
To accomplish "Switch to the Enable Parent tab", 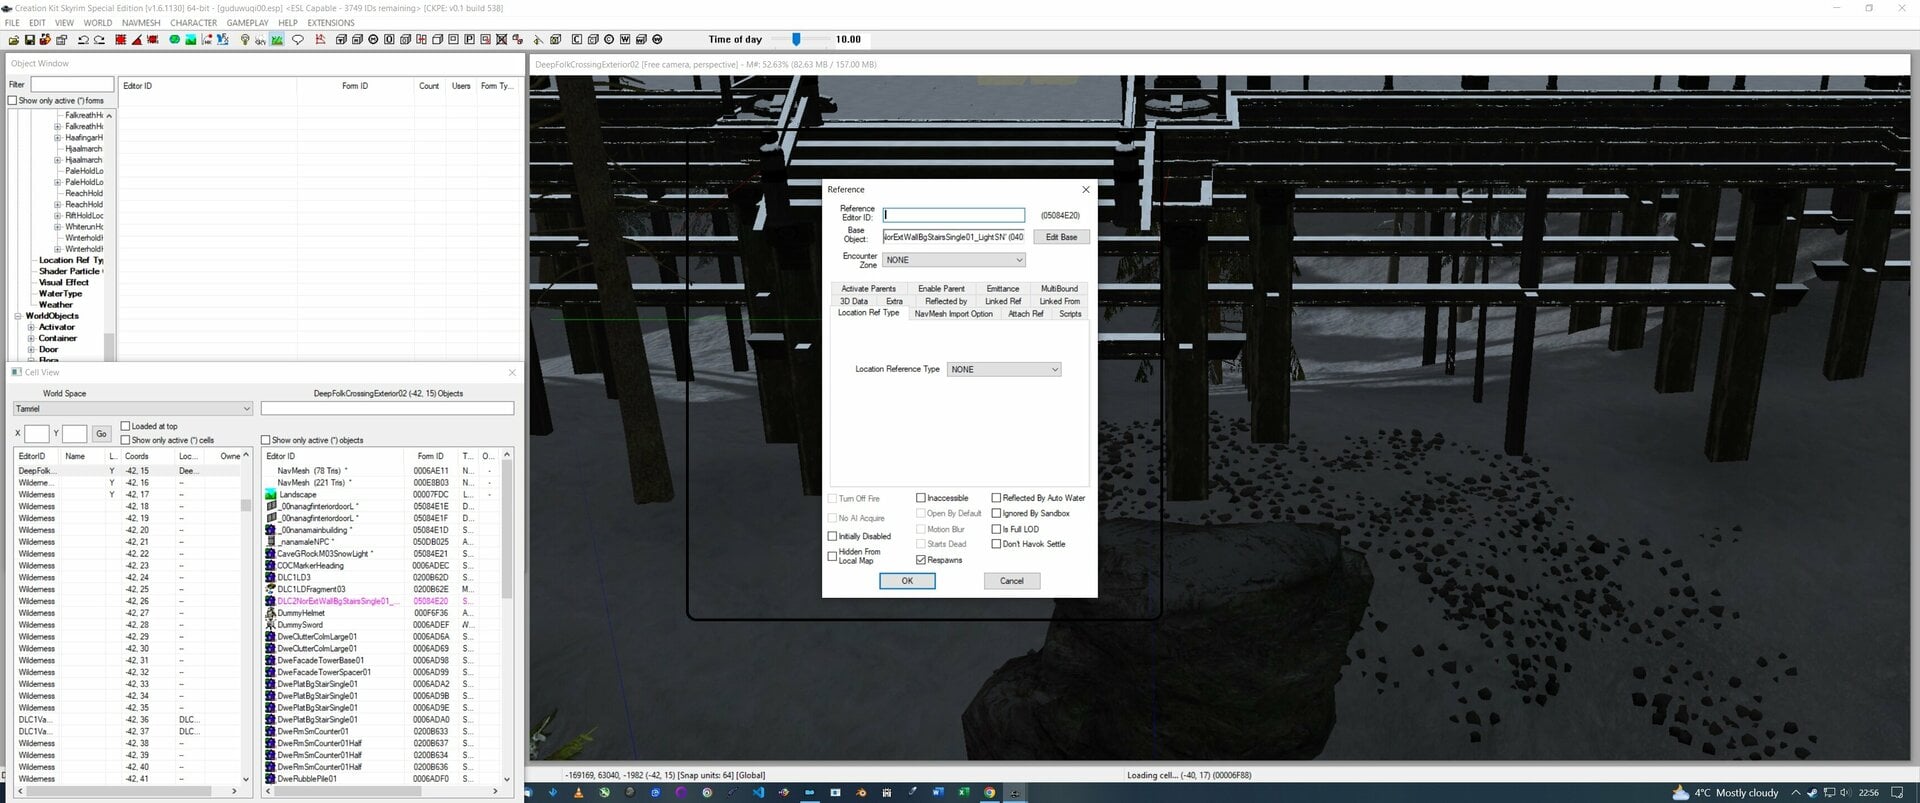I will [x=941, y=288].
